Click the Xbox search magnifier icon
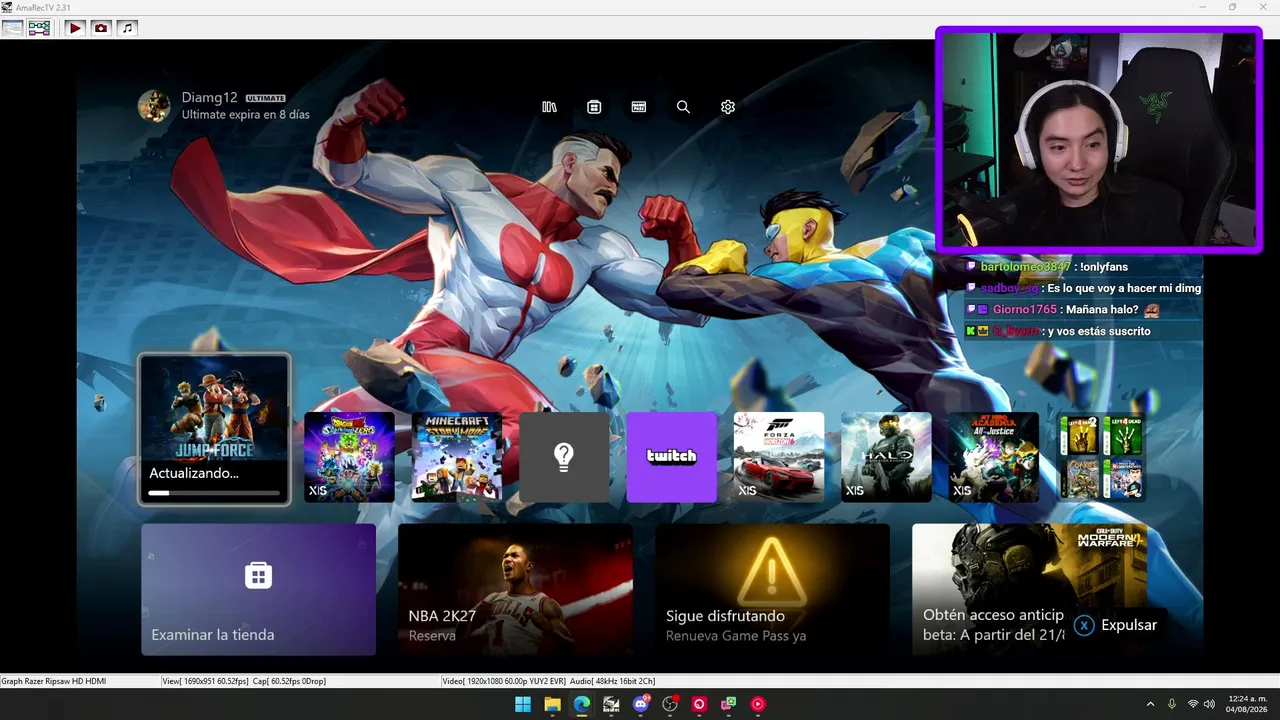 click(683, 107)
